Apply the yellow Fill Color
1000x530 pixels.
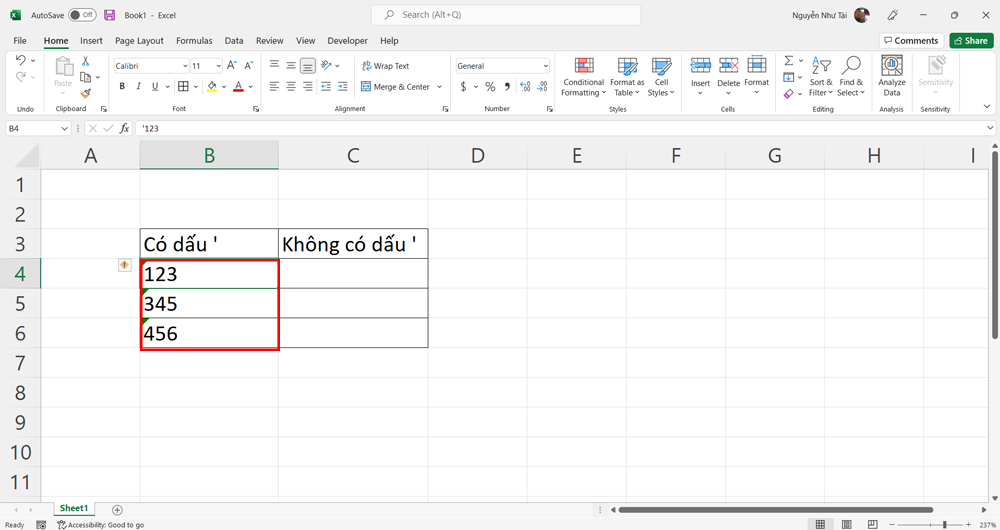pyautogui.click(x=212, y=86)
